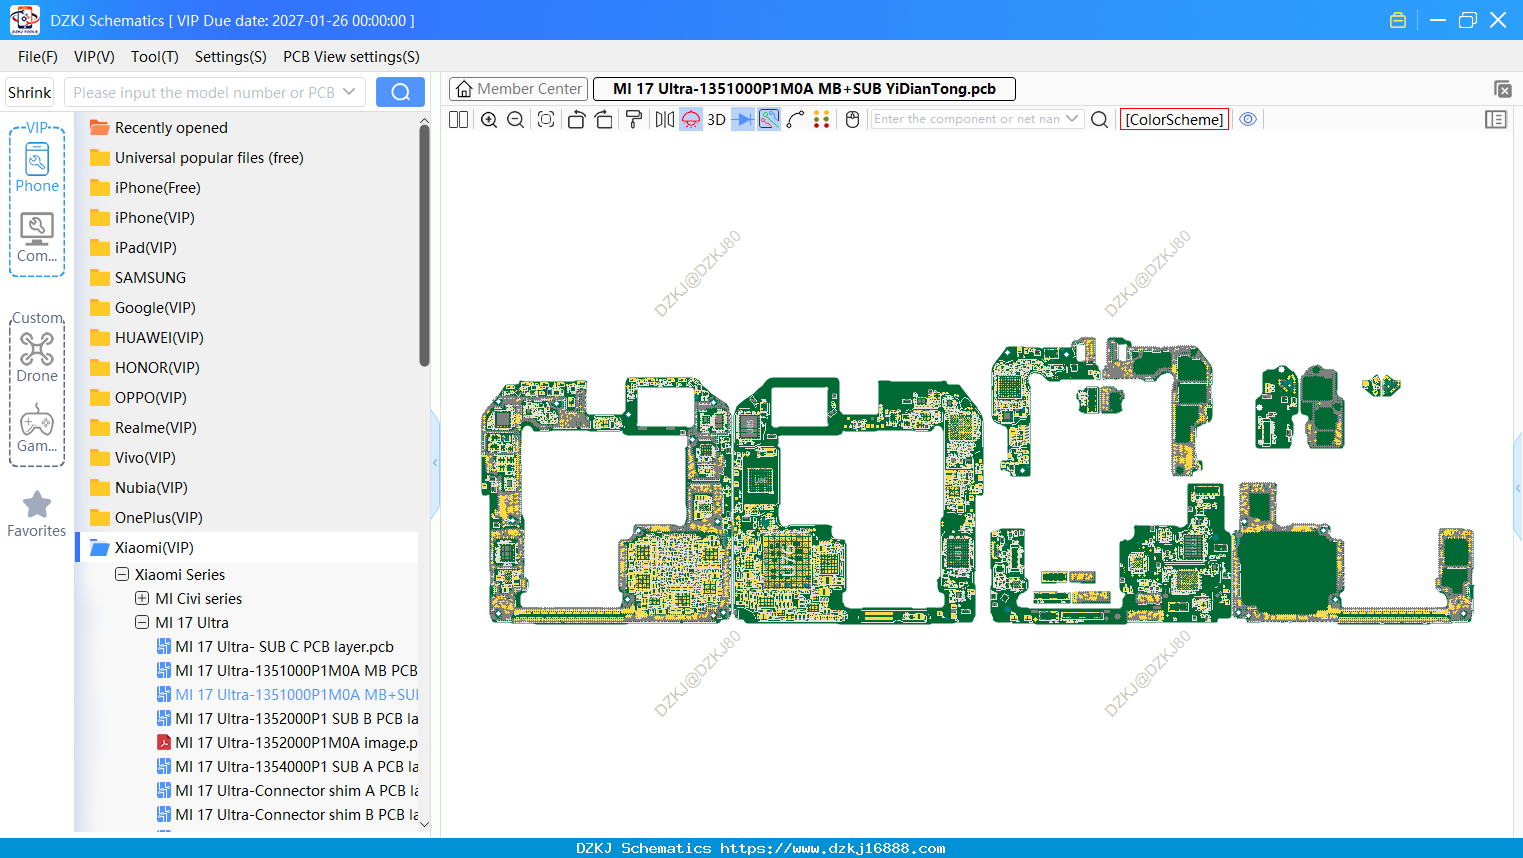Open the VIP(V) menu
This screenshot has width=1523, height=858.
(94, 57)
